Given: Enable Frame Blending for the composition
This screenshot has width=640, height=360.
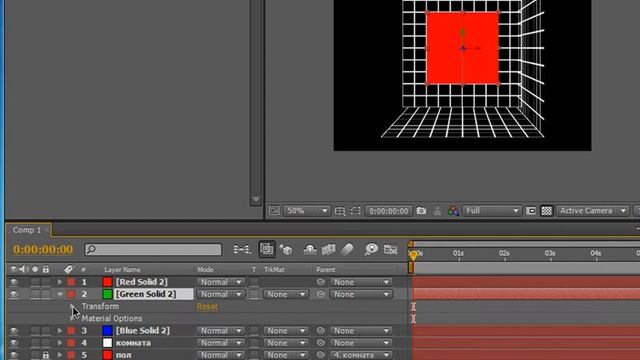Looking at the screenshot, I should (329, 249).
